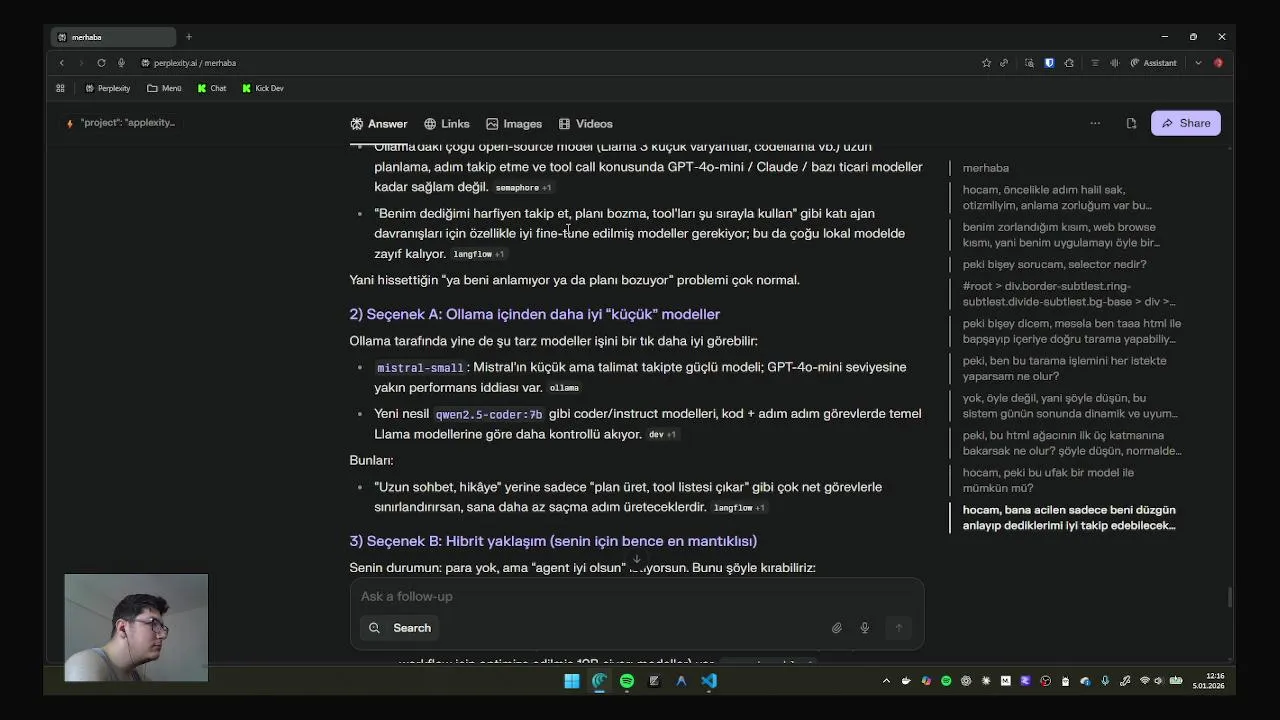Image resolution: width=1280 pixels, height=720 pixels.
Task: Open the three-dots more options menu
Action: pyautogui.click(x=1095, y=124)
